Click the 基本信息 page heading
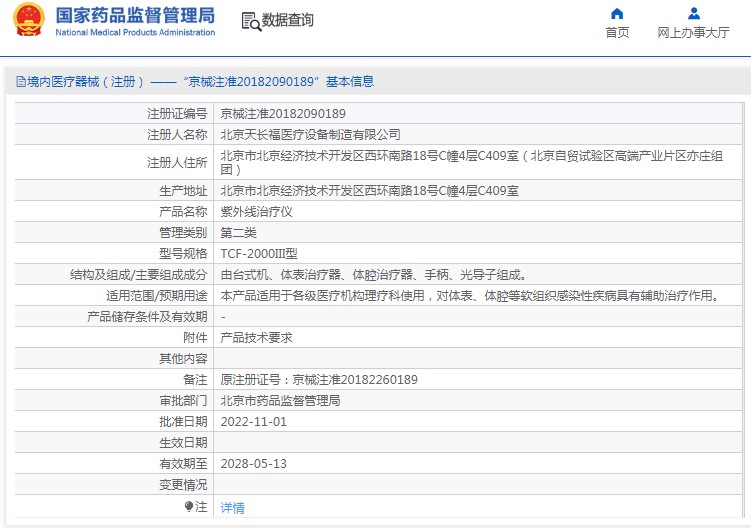The image size is (751, 528). pyautogui.click(x=350, y=82)
